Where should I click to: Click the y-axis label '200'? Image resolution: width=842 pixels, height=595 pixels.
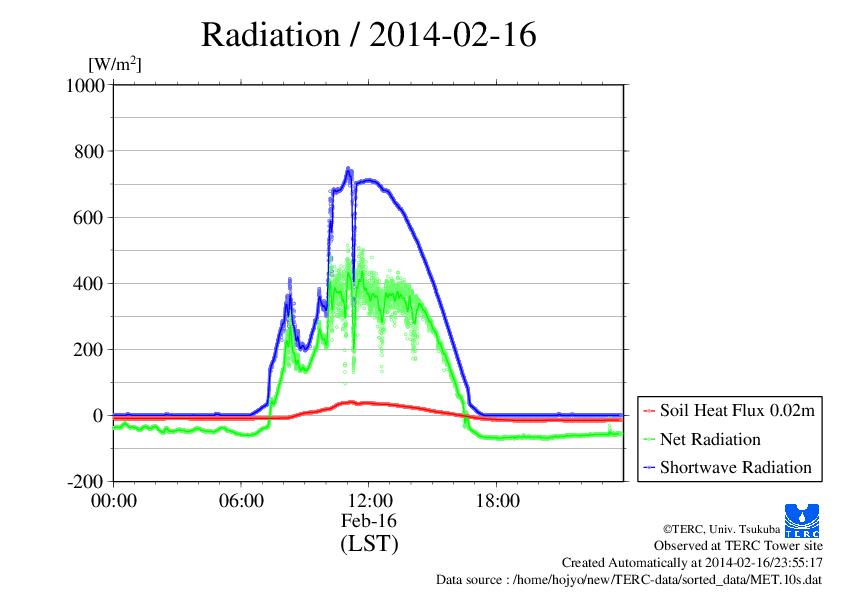[x=89, y=350]
